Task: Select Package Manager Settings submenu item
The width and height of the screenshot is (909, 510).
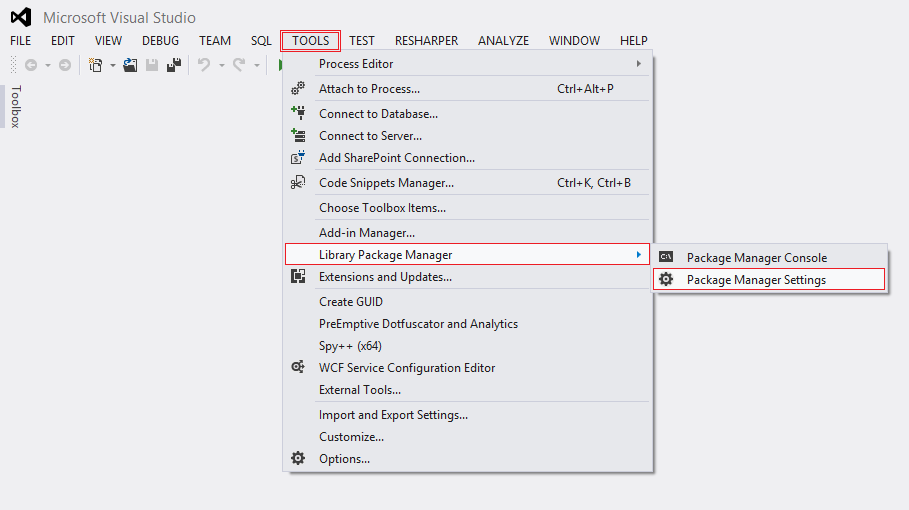Action: coord(769,279)
